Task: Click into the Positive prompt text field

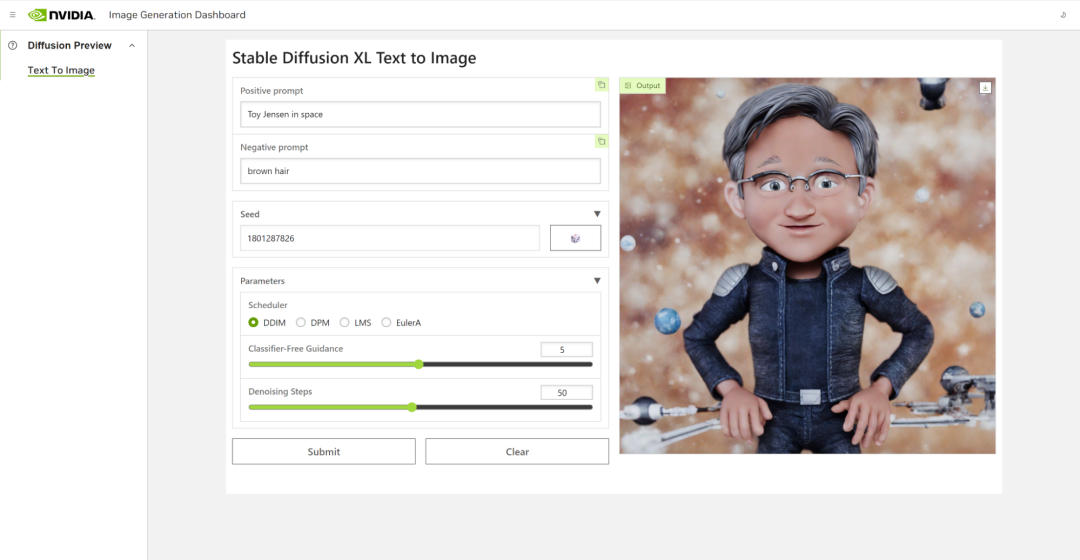Action: pos(420,114)
